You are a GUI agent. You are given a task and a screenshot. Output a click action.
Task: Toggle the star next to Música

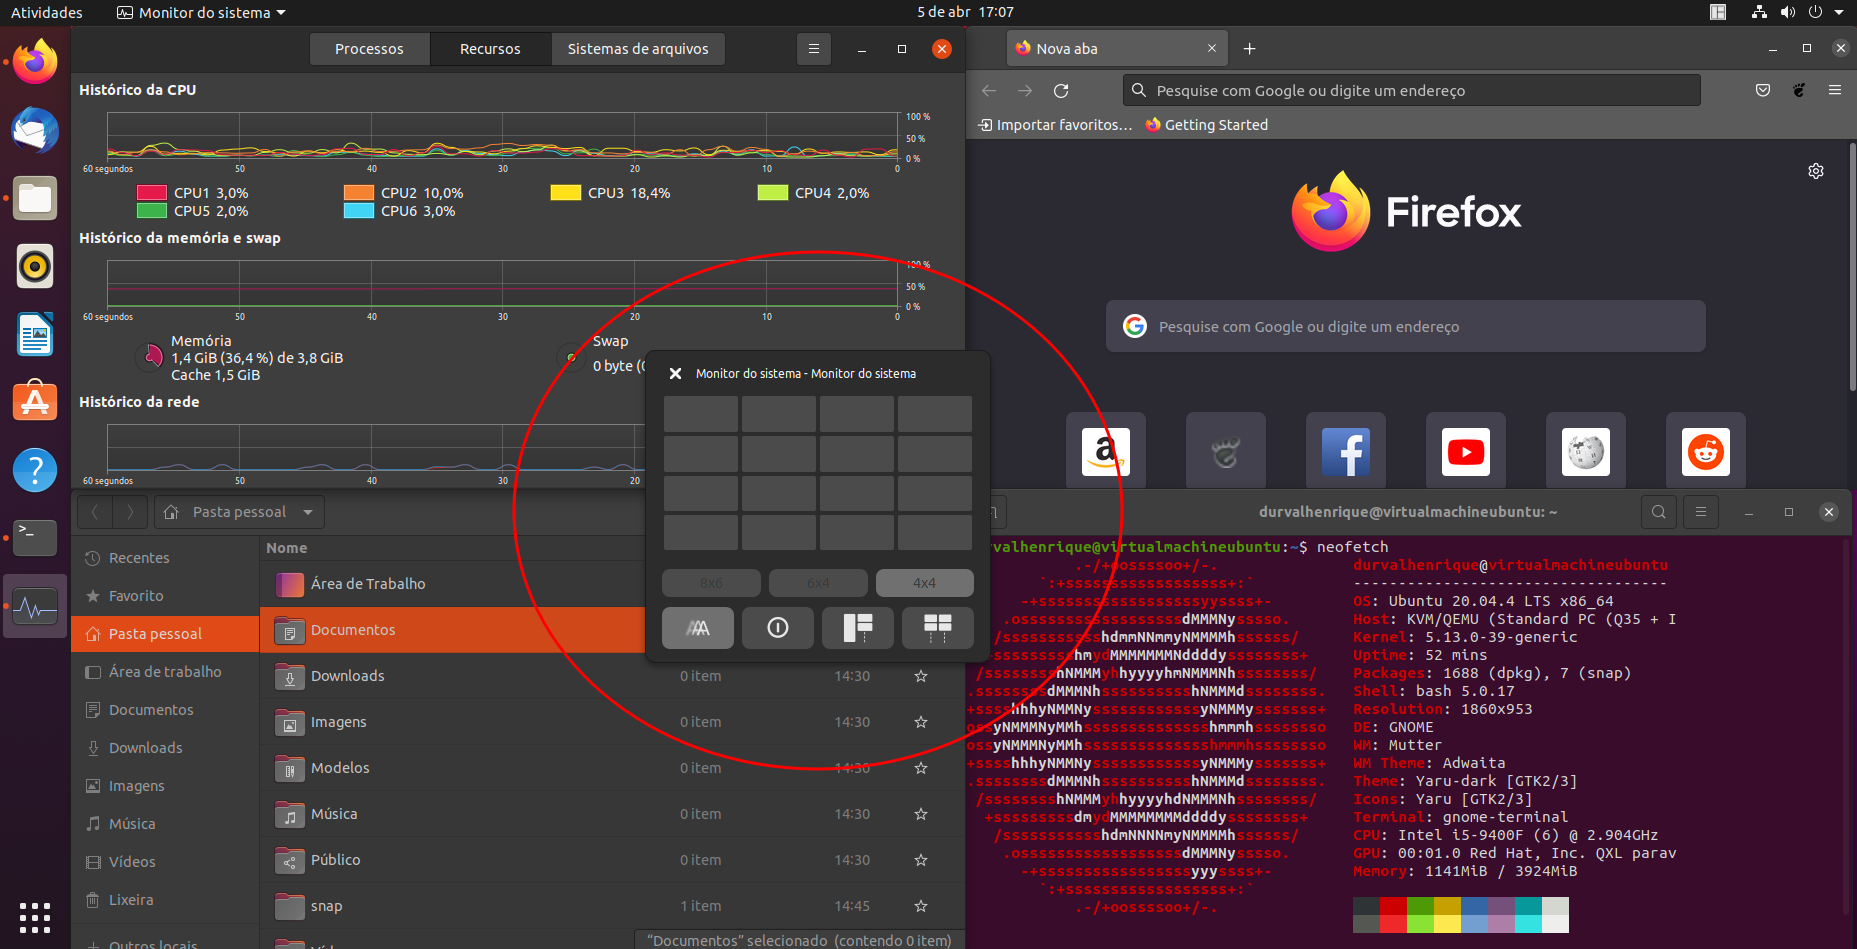pos(920,814)
